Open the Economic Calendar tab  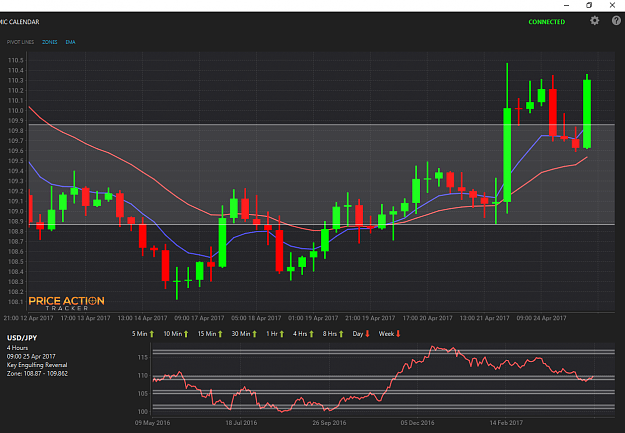tap(20, 22)
